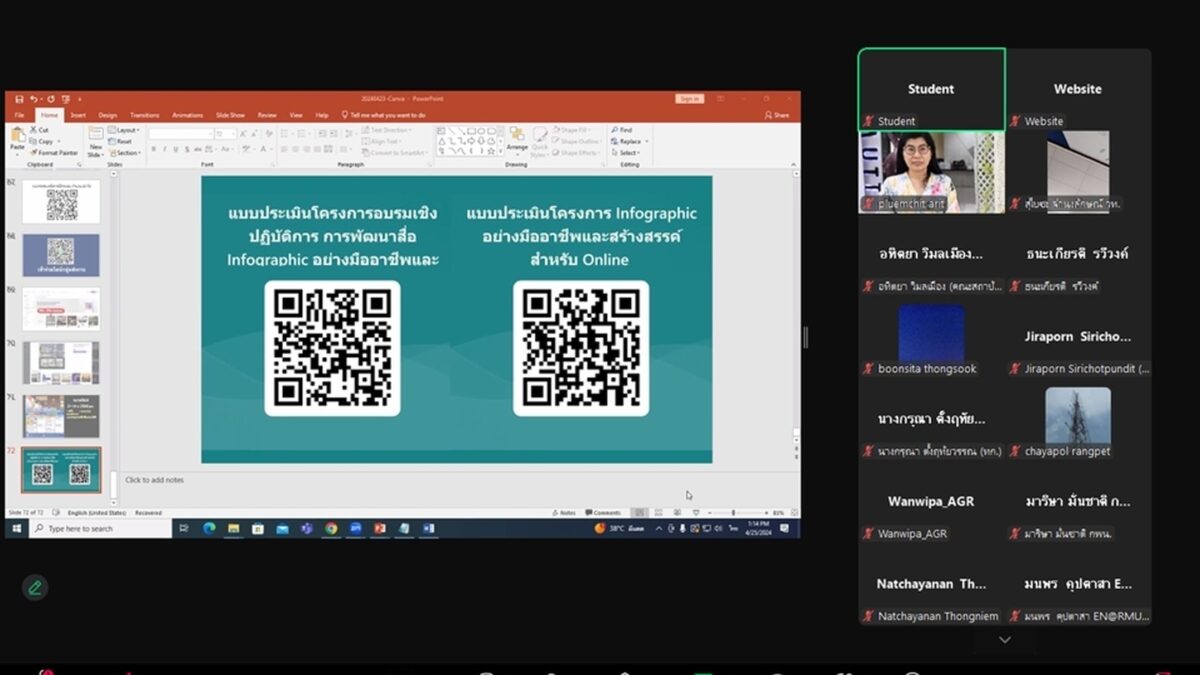The height and width of the screenshot is (675, 1200).
Task: Open the Microsoft Teams taskbar icon
Action: pyautogui.click(x=307, y=528)
